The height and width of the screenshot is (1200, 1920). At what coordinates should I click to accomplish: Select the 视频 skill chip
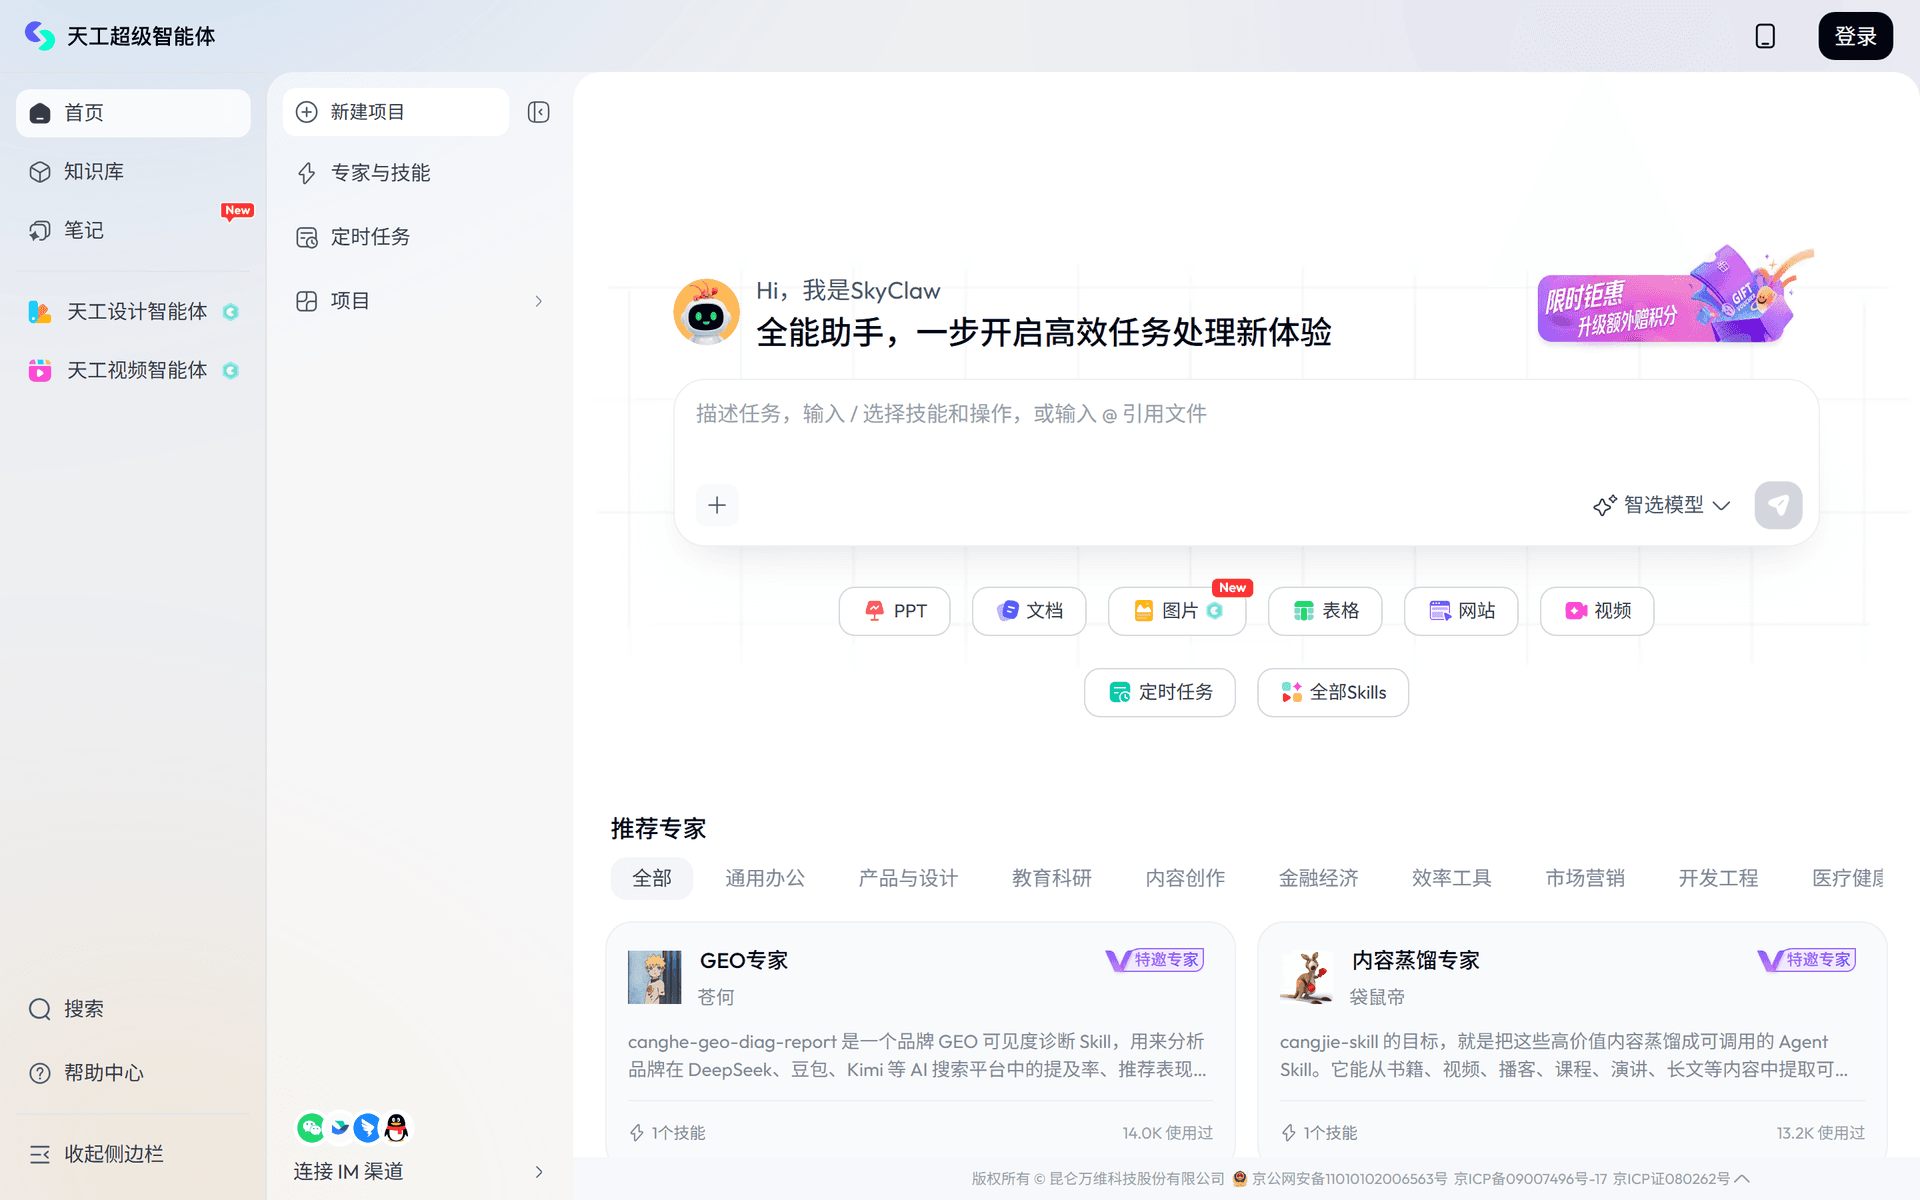point(1597,611)
